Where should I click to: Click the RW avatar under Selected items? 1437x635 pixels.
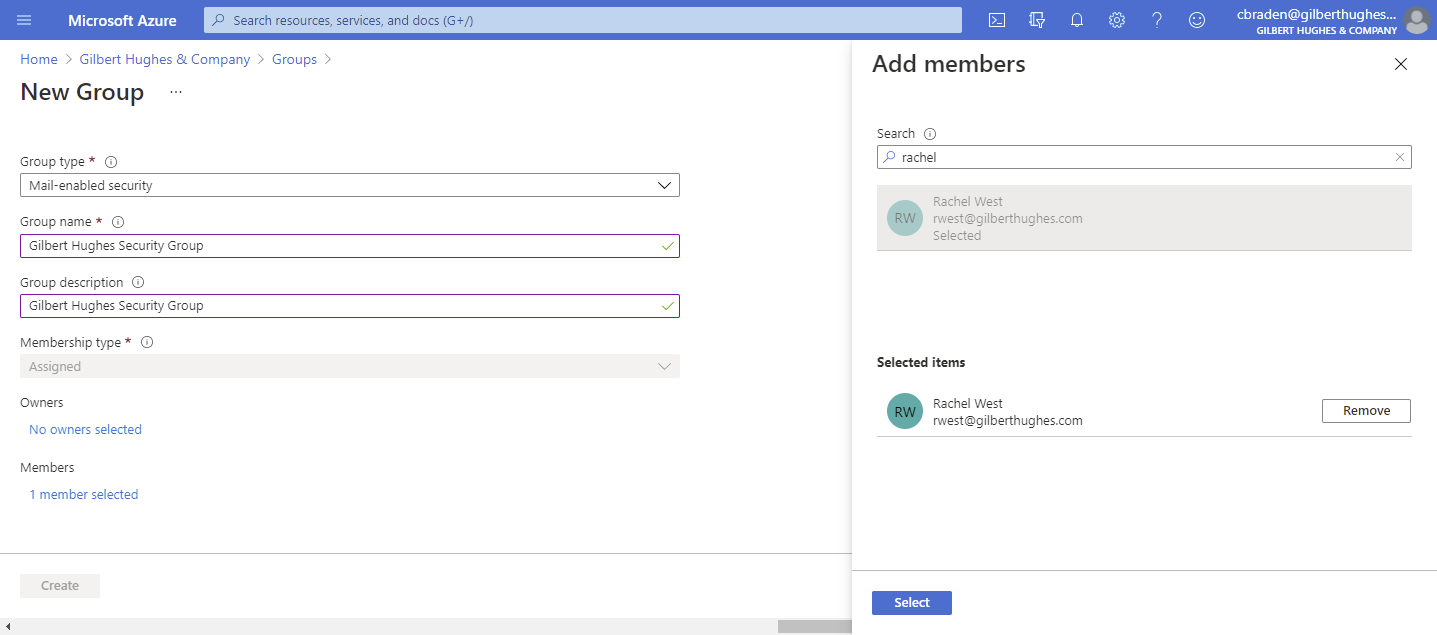[x=905, y=411]
